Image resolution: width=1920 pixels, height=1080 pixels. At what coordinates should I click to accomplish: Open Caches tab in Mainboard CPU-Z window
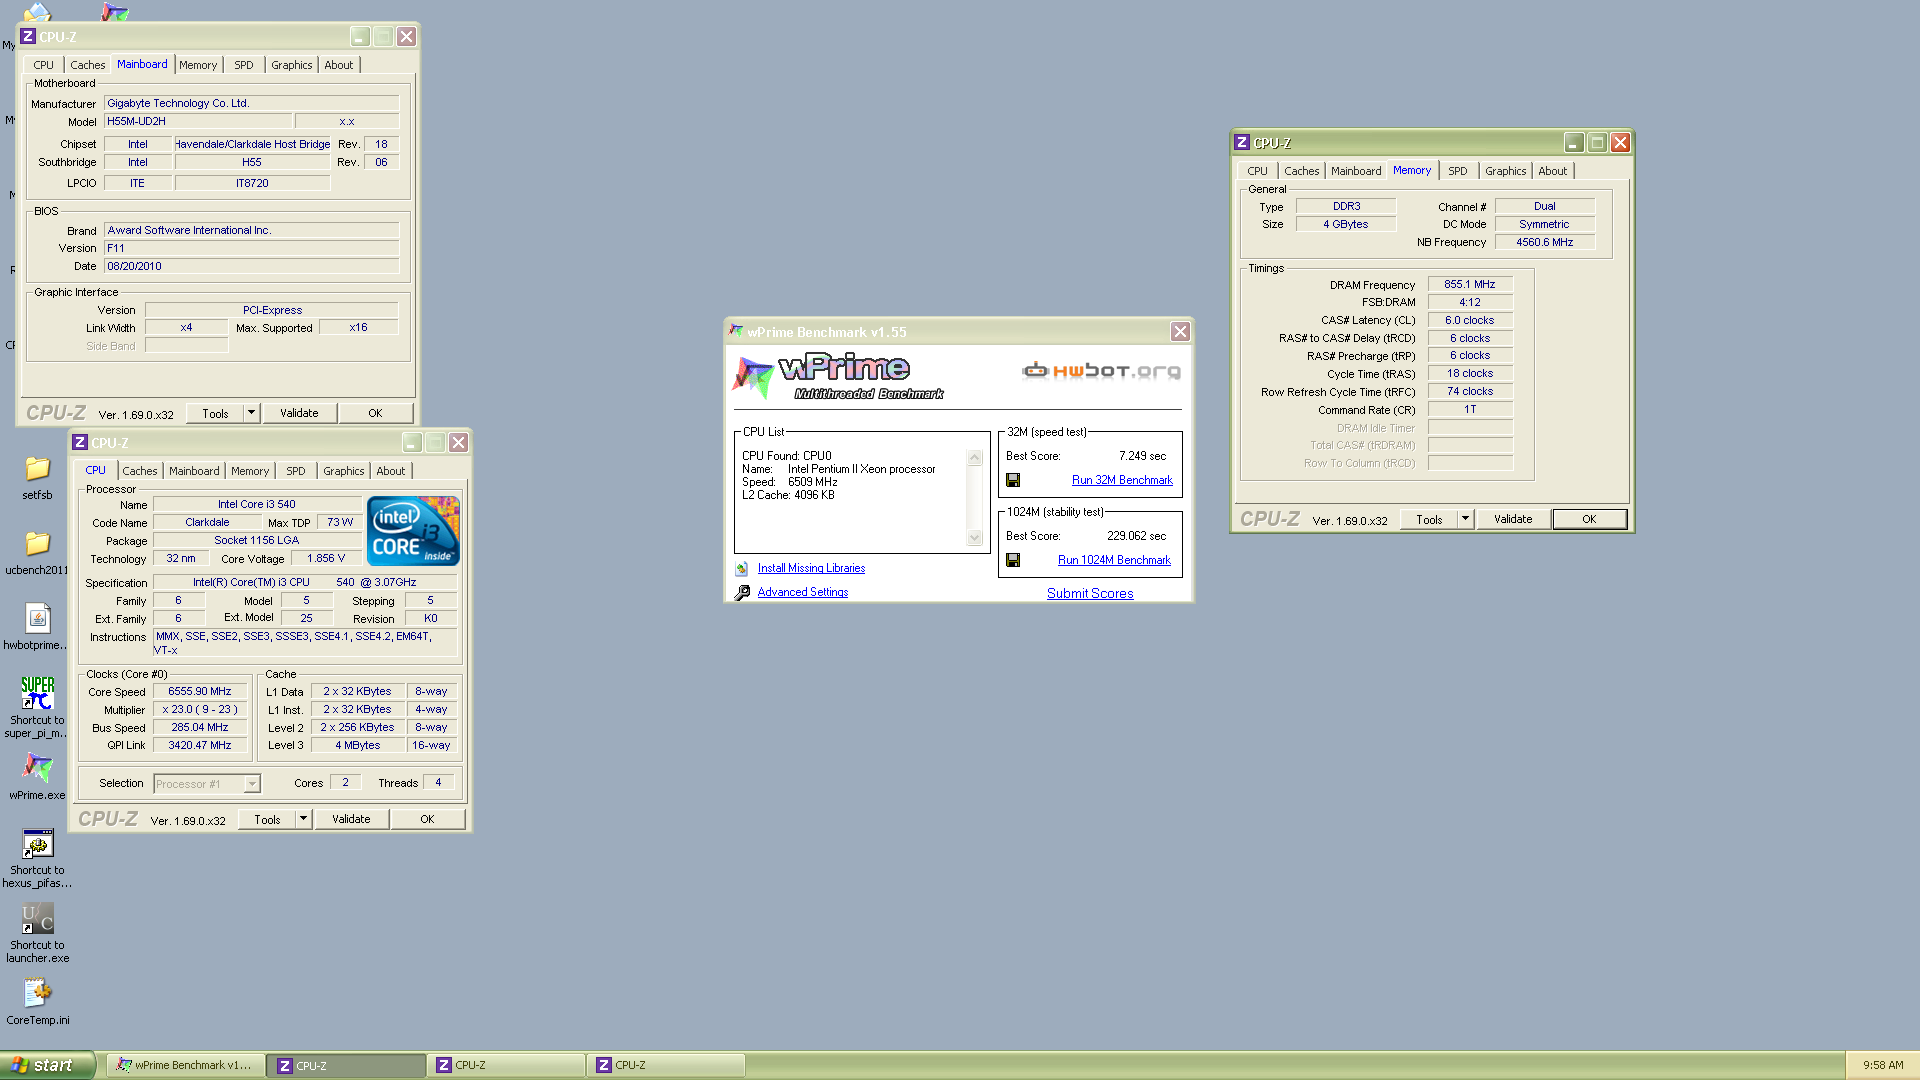click(87, 65)
